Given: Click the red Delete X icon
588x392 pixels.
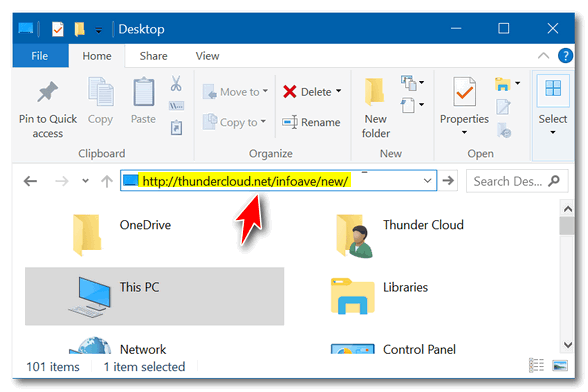Looking at the screenshot, I should (x=290, y=92).
